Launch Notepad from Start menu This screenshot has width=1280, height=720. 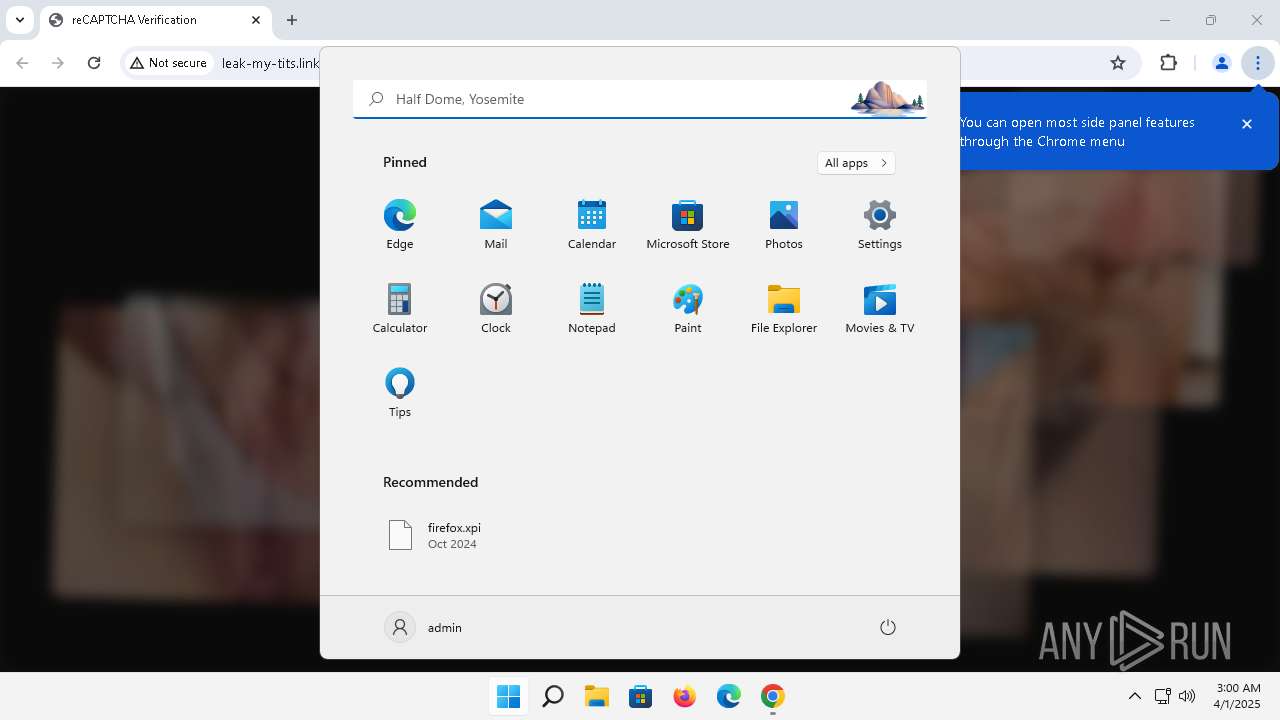point(592,309)
